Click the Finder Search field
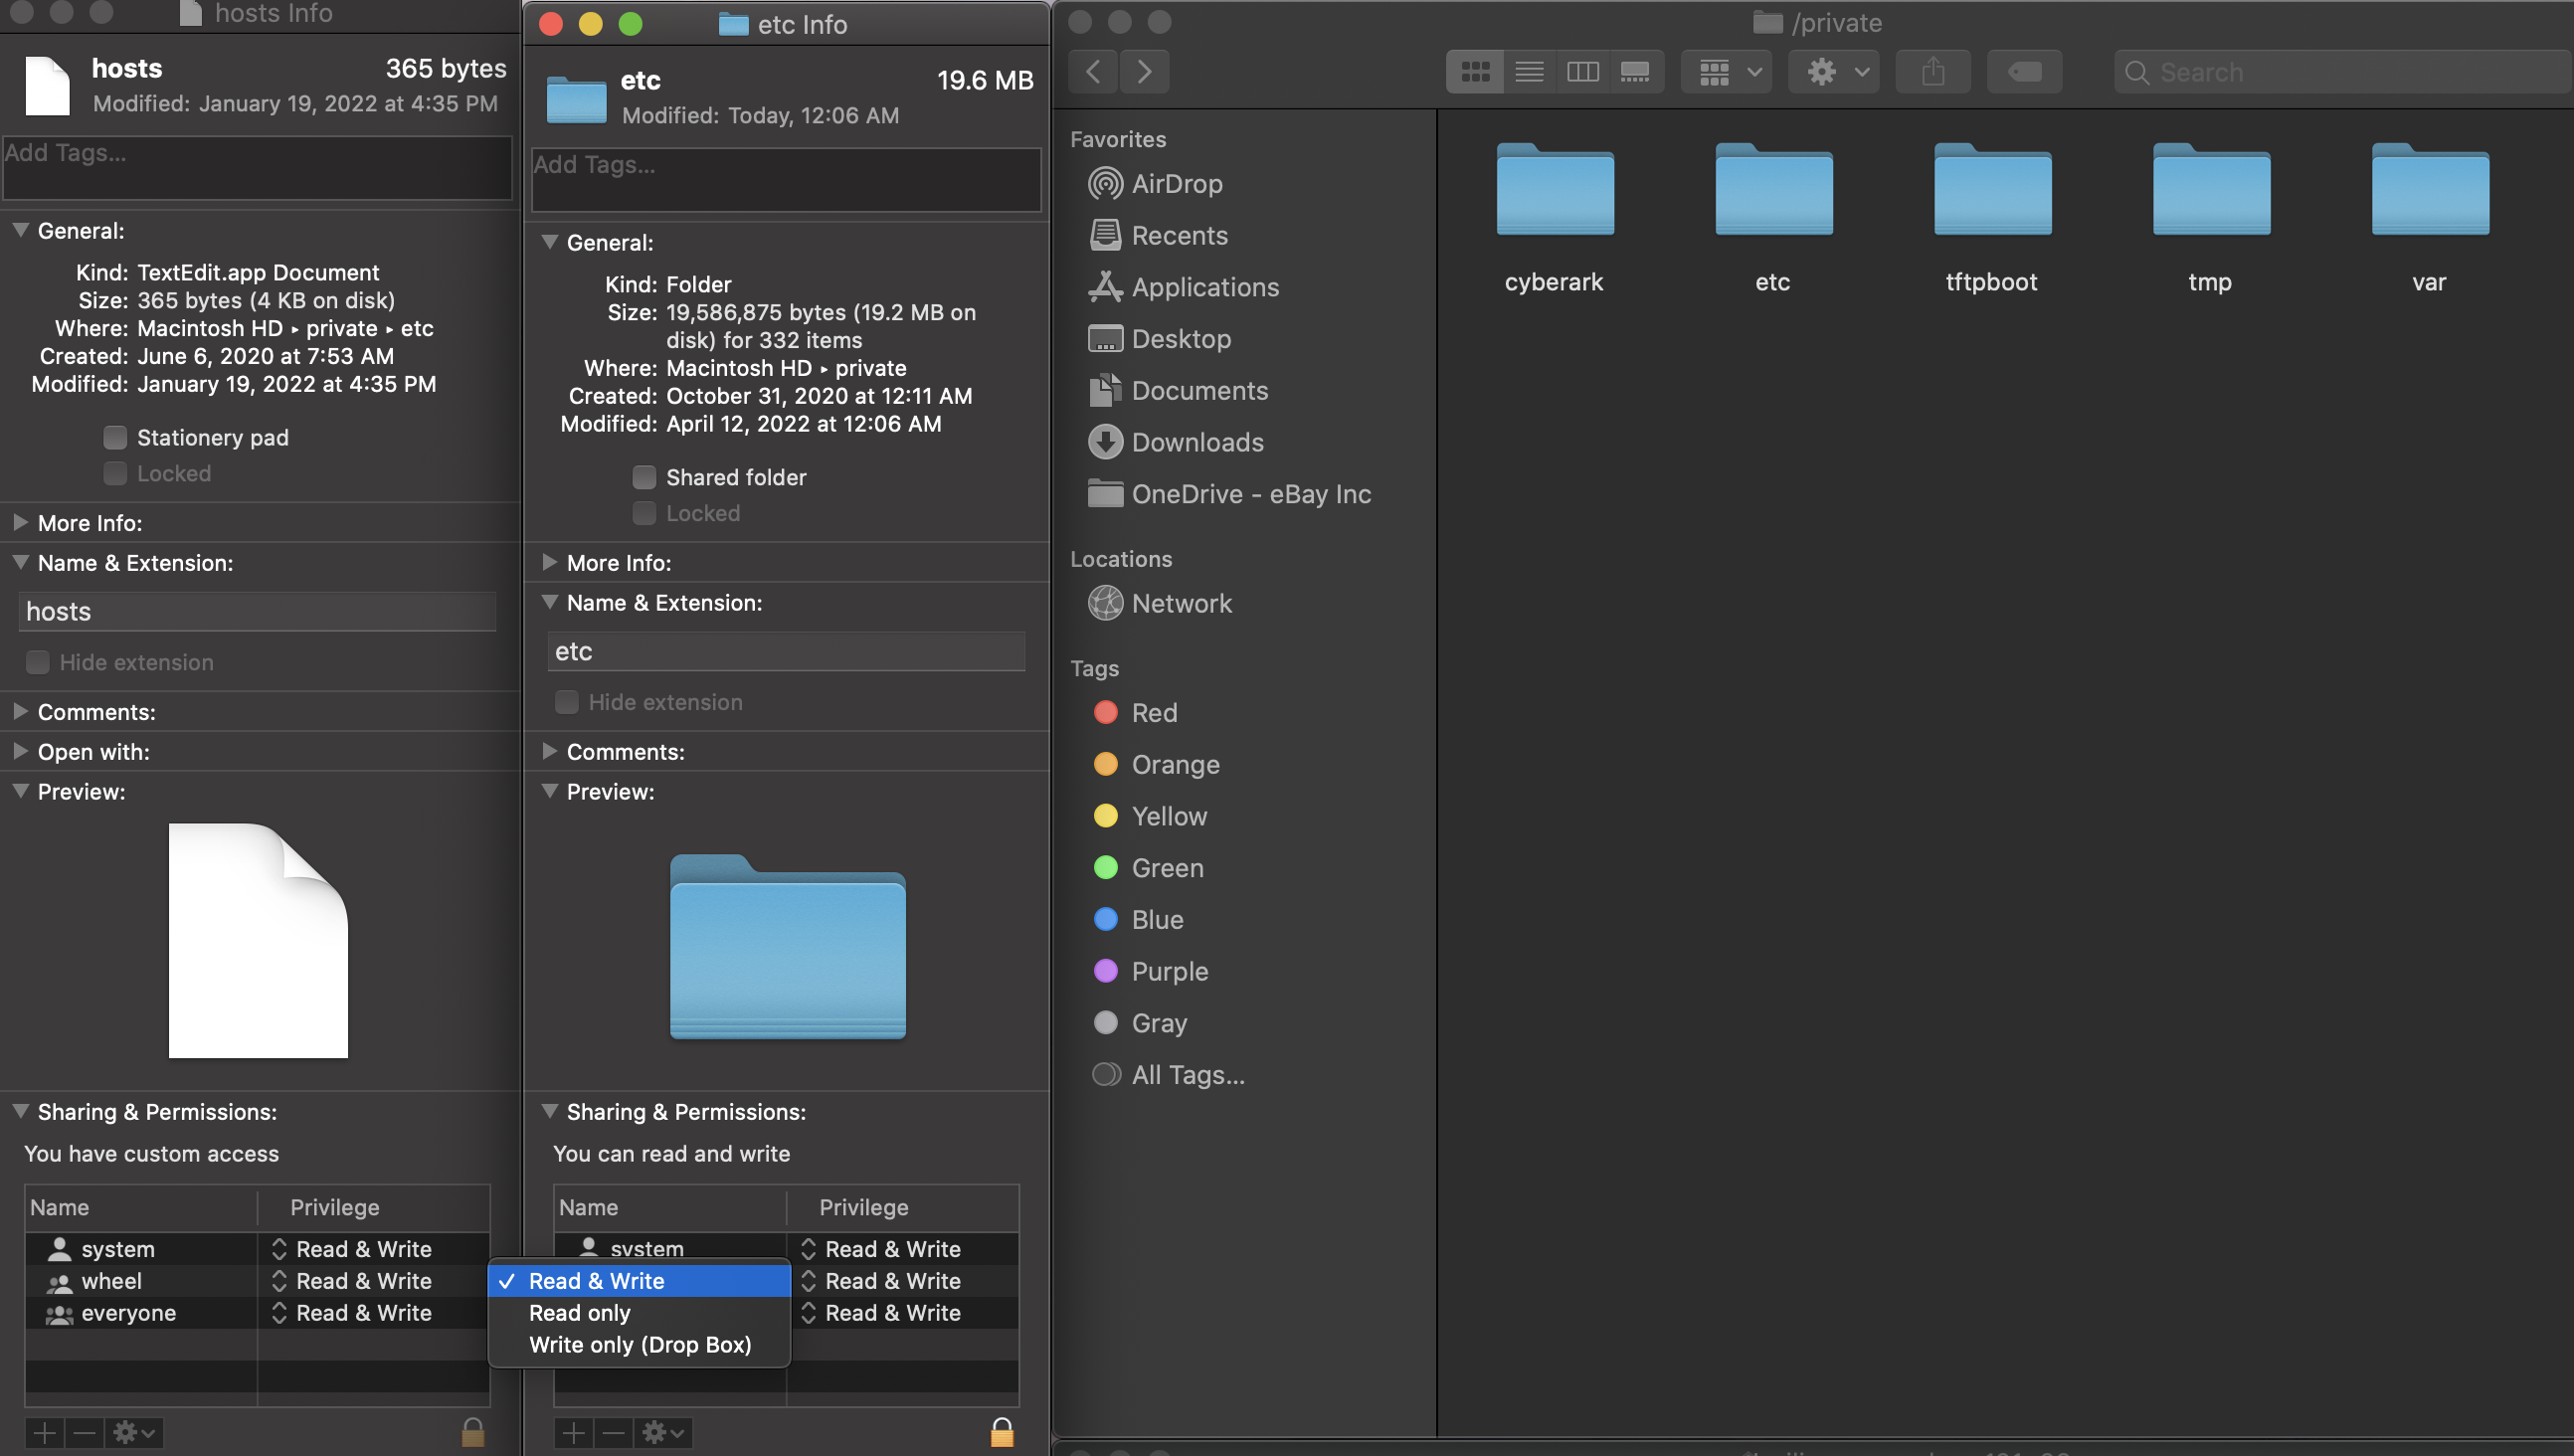Viewport: 2574px width, 1456px height. click(2342, 72)
